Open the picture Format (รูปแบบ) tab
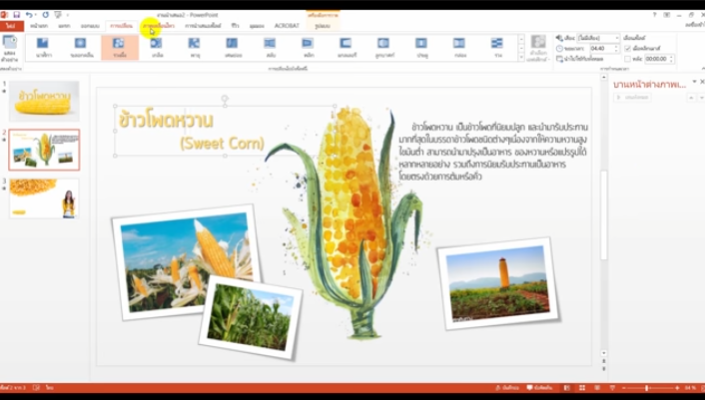 (322, 26)
